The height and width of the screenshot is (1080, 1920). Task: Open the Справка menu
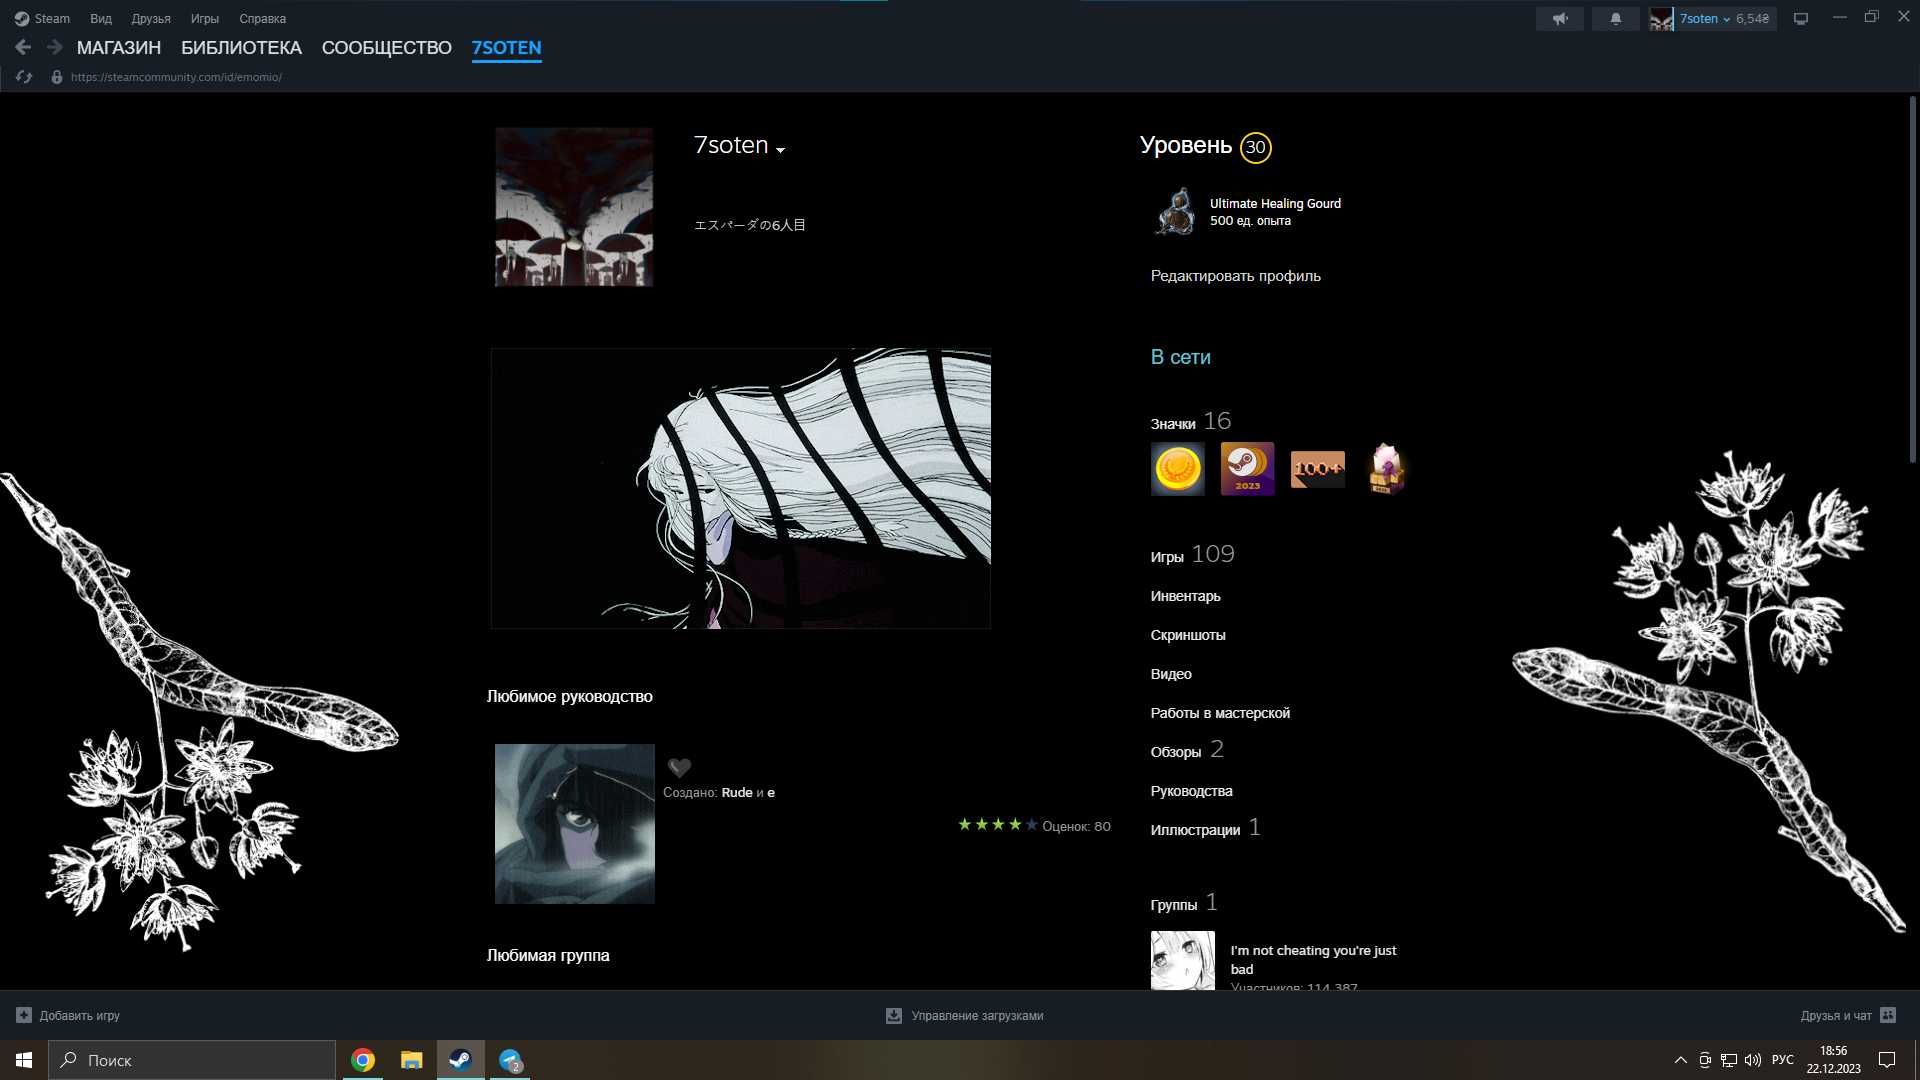point(262,18)
